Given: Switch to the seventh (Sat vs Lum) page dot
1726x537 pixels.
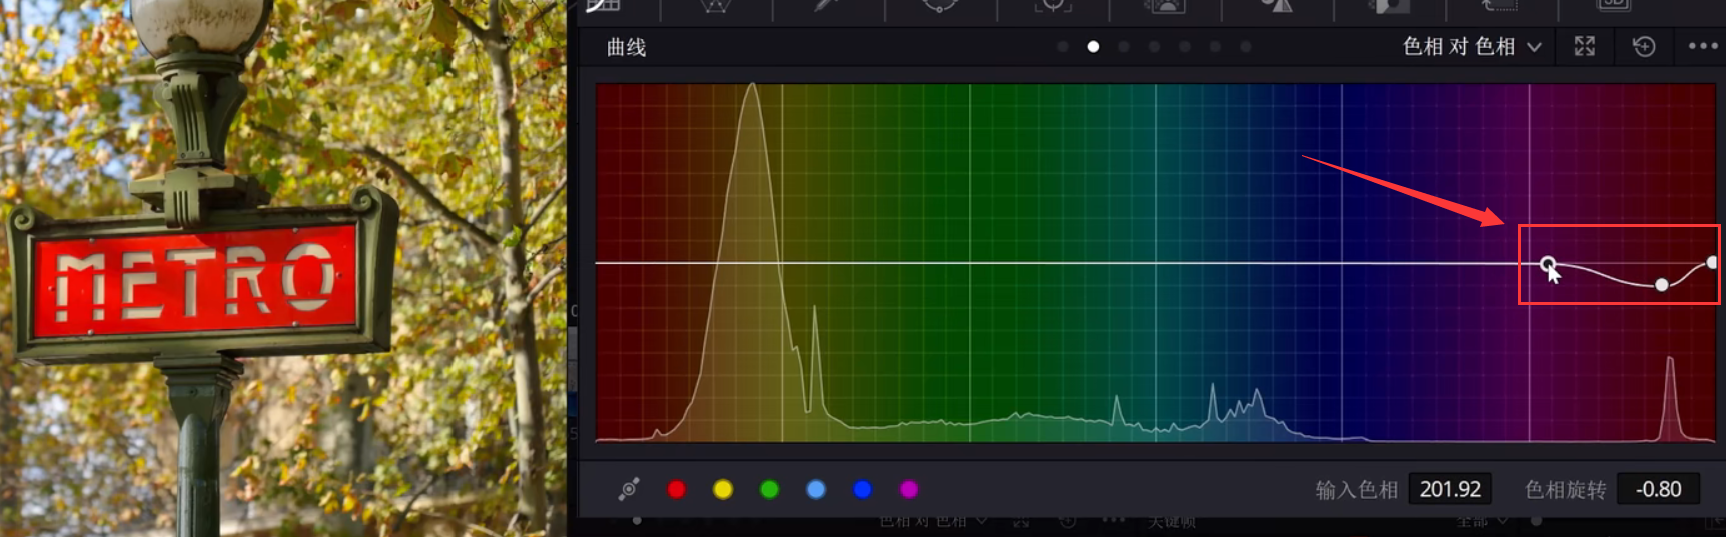Looking at the screenshot, I should point(1246,47).
